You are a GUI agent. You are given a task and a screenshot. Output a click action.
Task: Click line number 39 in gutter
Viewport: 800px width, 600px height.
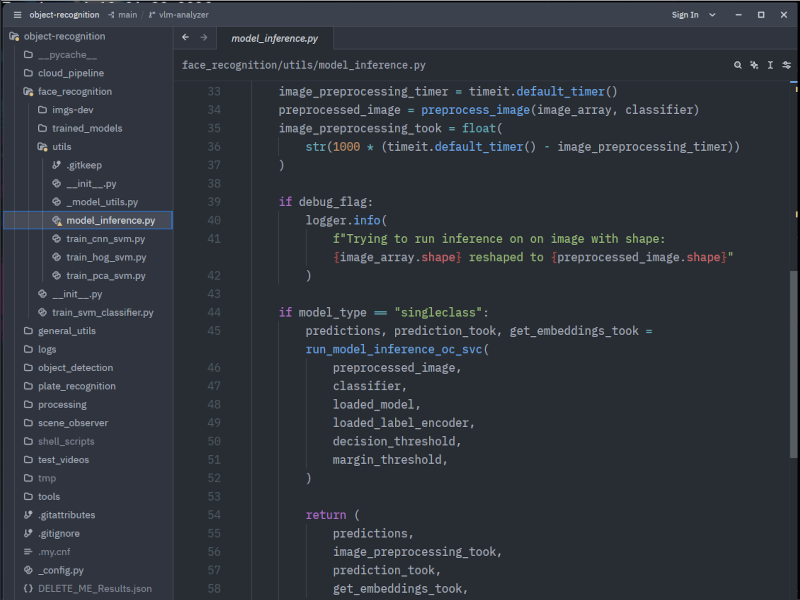click(x=214, y=202)
